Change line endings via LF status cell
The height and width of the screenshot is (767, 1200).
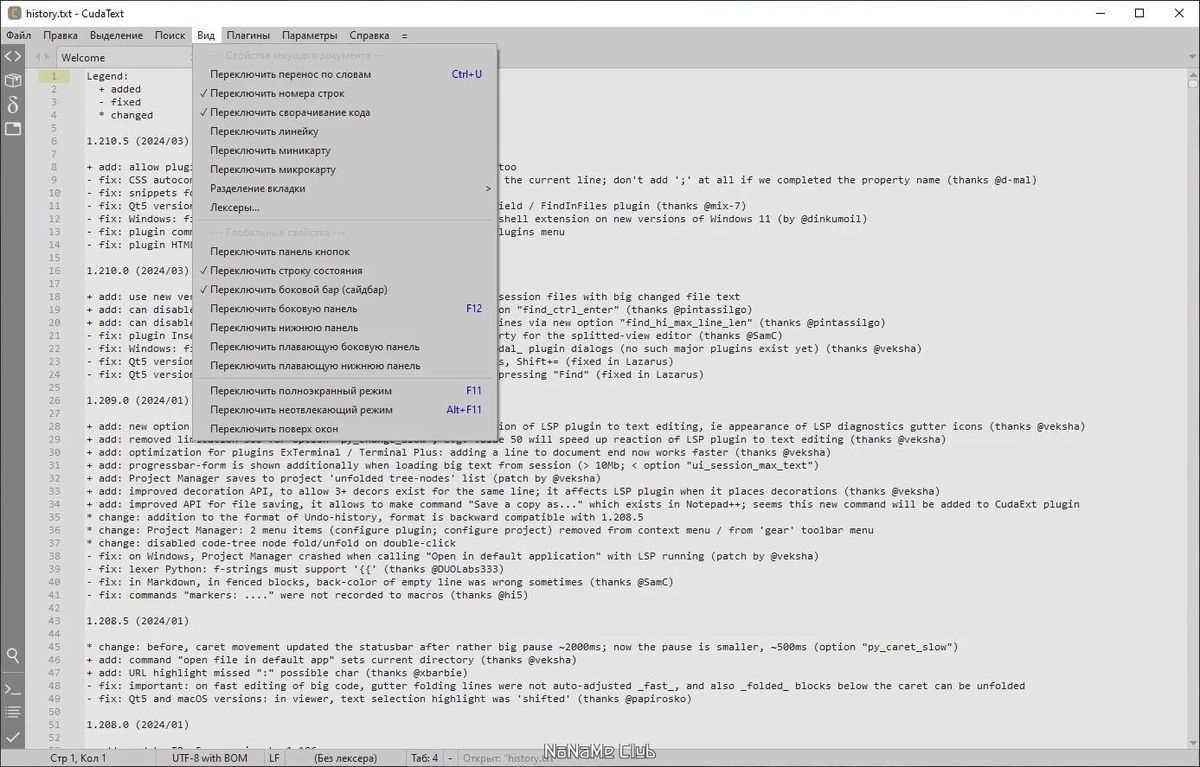point(274,758)
